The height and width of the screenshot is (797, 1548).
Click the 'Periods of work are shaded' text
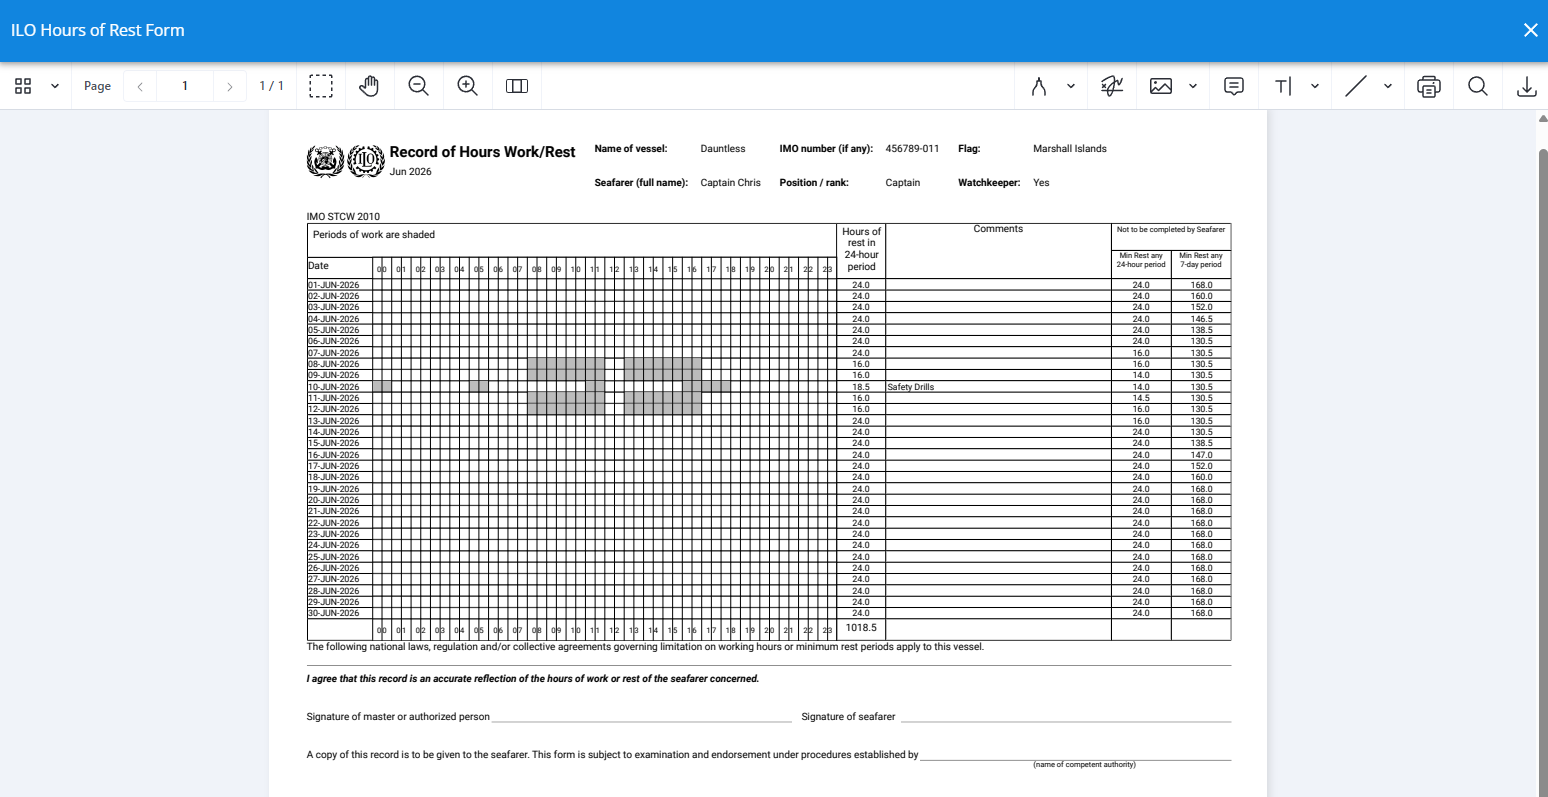[x=374, y=235]
